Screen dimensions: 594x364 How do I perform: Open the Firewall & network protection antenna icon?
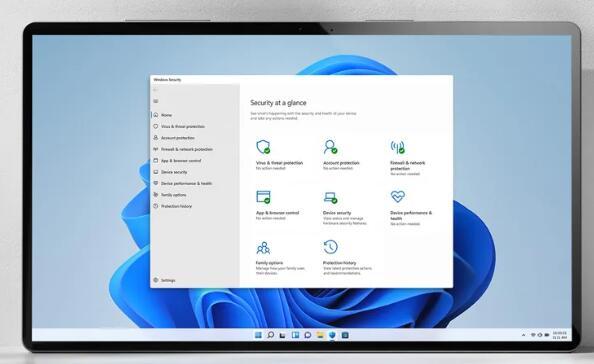398,147
